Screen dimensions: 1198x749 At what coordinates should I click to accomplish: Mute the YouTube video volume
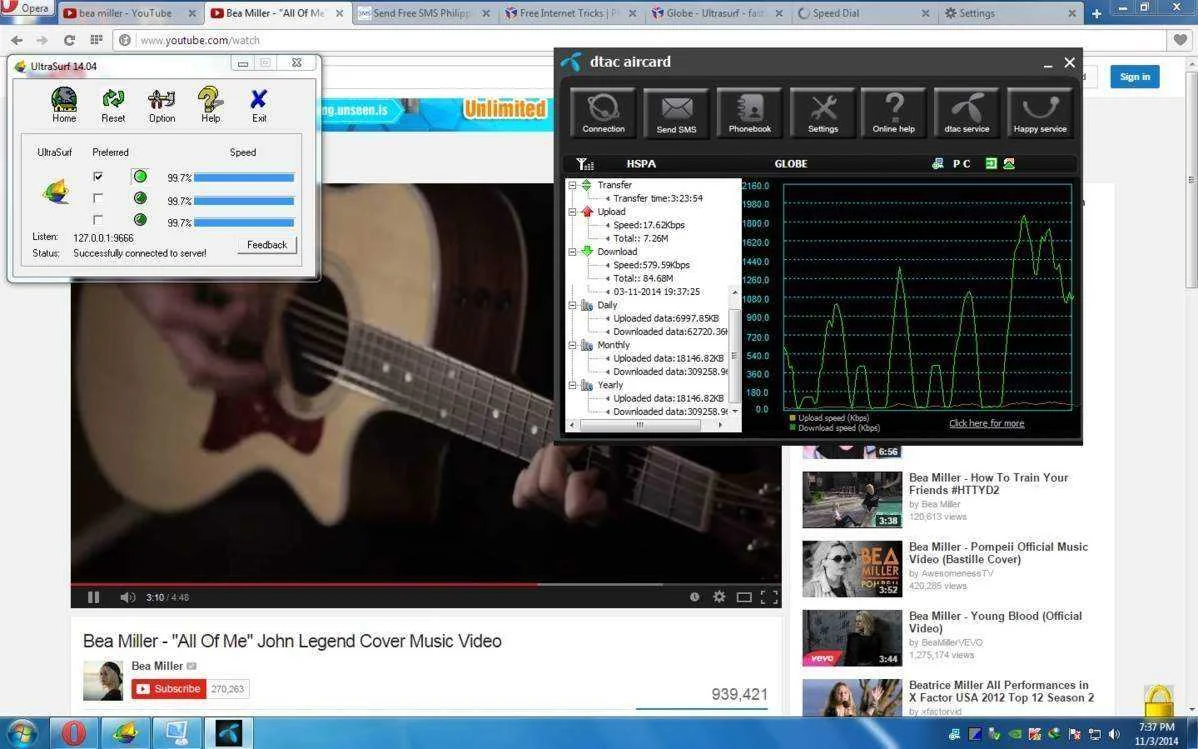pyautogui.click(x=128, y=597)
